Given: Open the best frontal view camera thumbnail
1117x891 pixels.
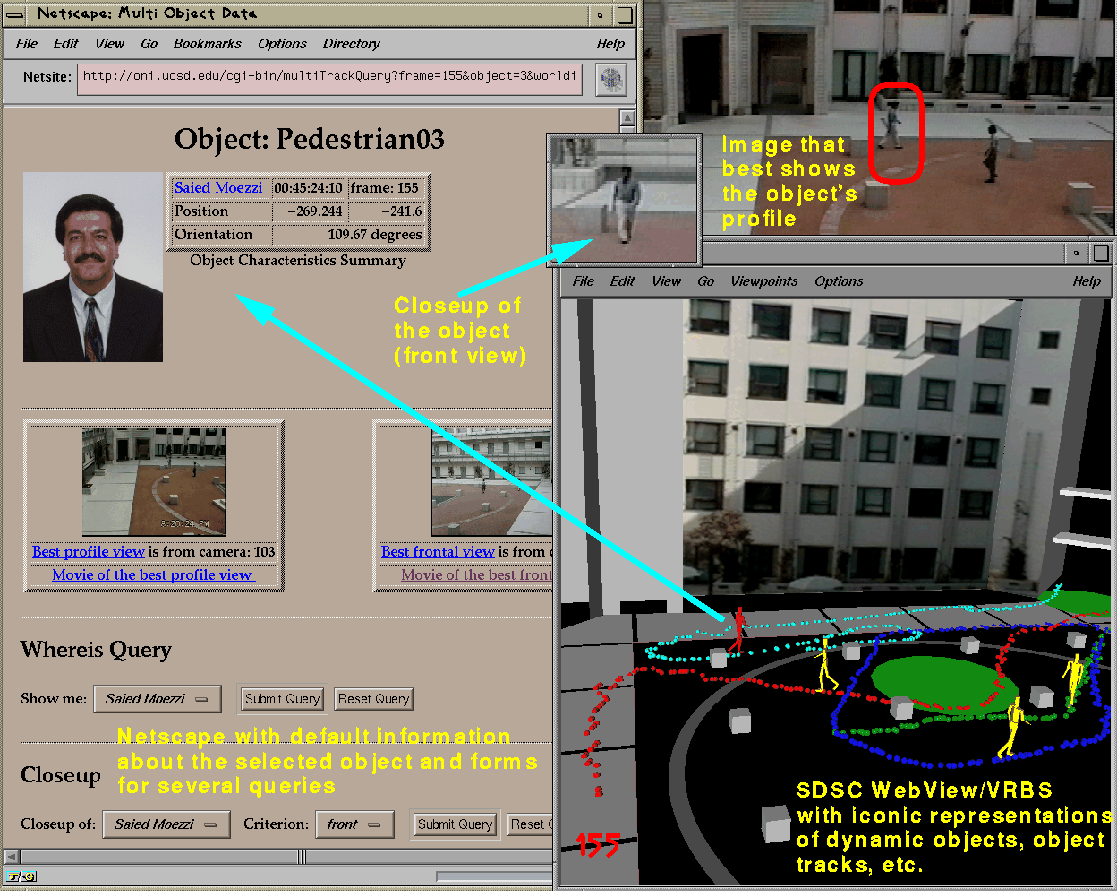Looking at the screenshot, I should 490,482.
